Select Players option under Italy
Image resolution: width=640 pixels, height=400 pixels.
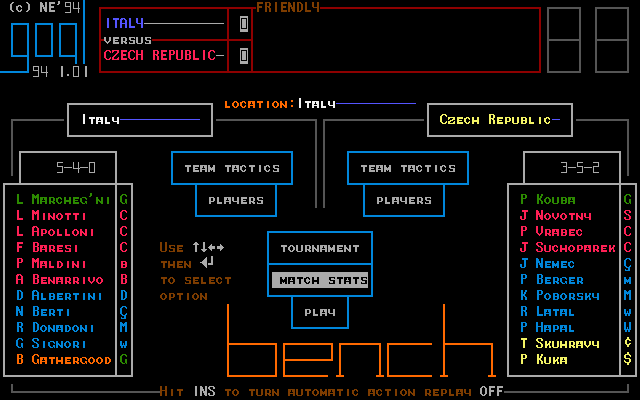(236, 200)
